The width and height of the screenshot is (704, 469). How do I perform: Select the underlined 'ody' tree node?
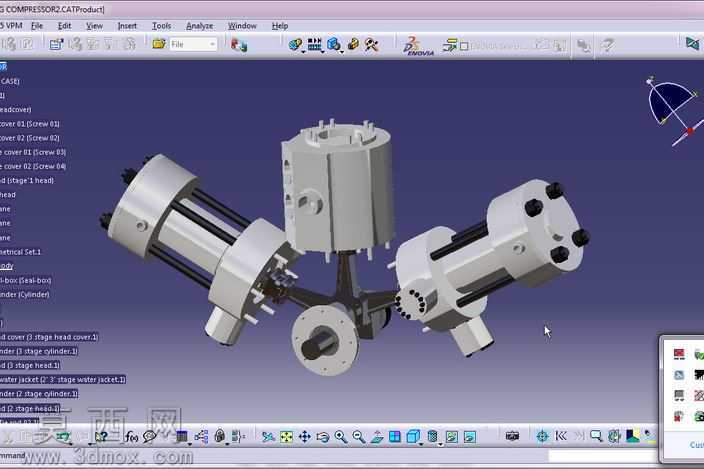click(x=7, y=266)
